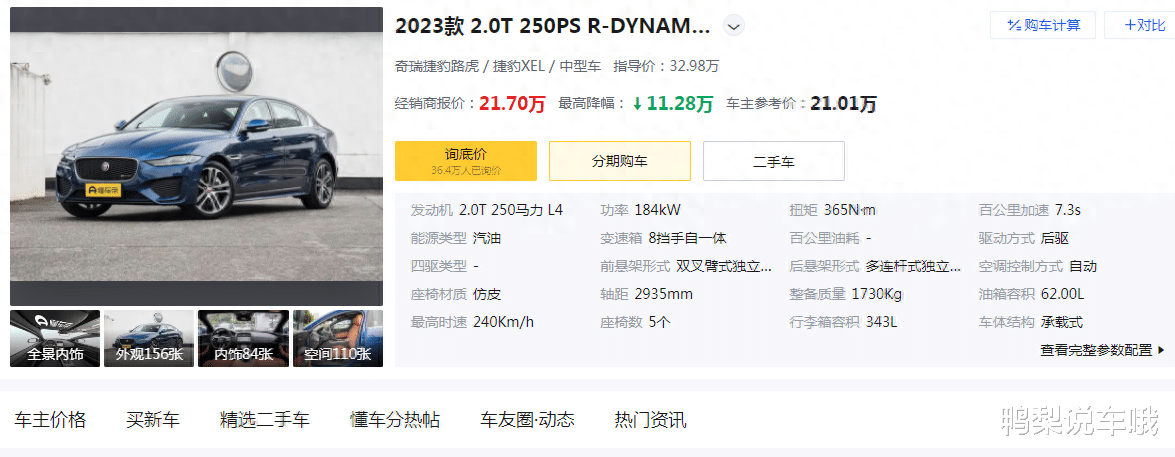This screenshot has width=1175, height=457.
Task: Click the 二手车 used car button
Action: pyautogui.click(x=773, y=161)
